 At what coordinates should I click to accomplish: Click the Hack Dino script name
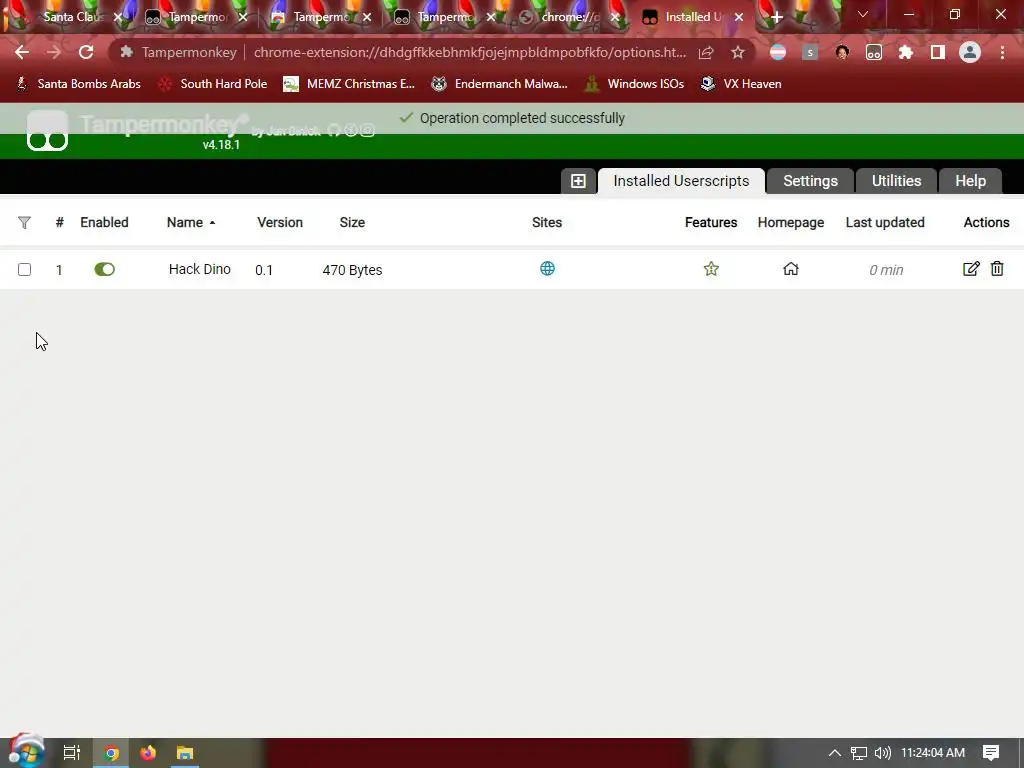199,269
